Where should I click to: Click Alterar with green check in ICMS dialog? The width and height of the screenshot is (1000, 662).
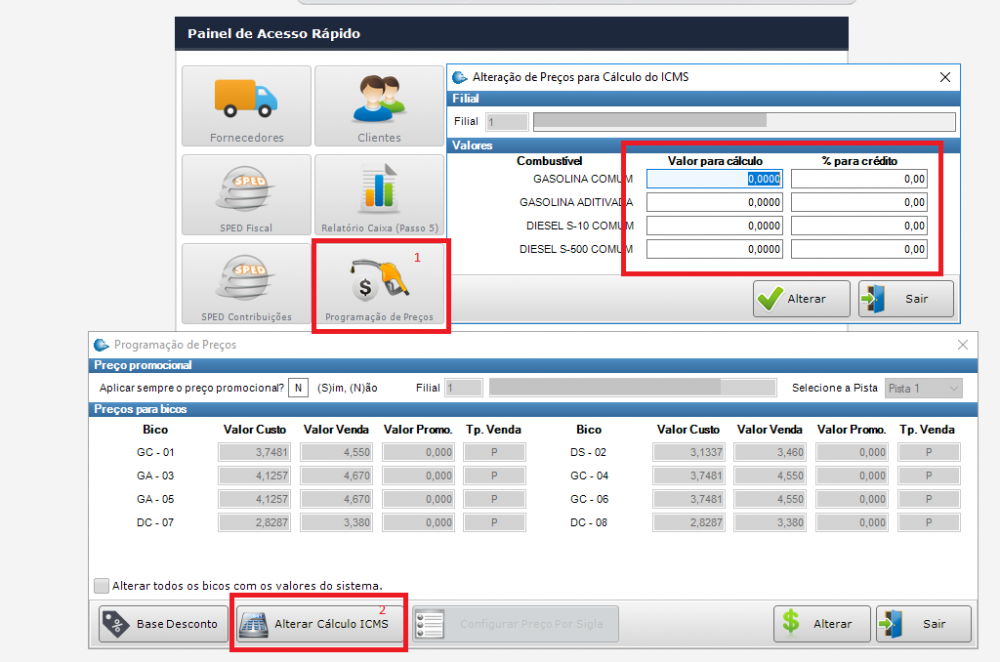click(x=801, y=298)
